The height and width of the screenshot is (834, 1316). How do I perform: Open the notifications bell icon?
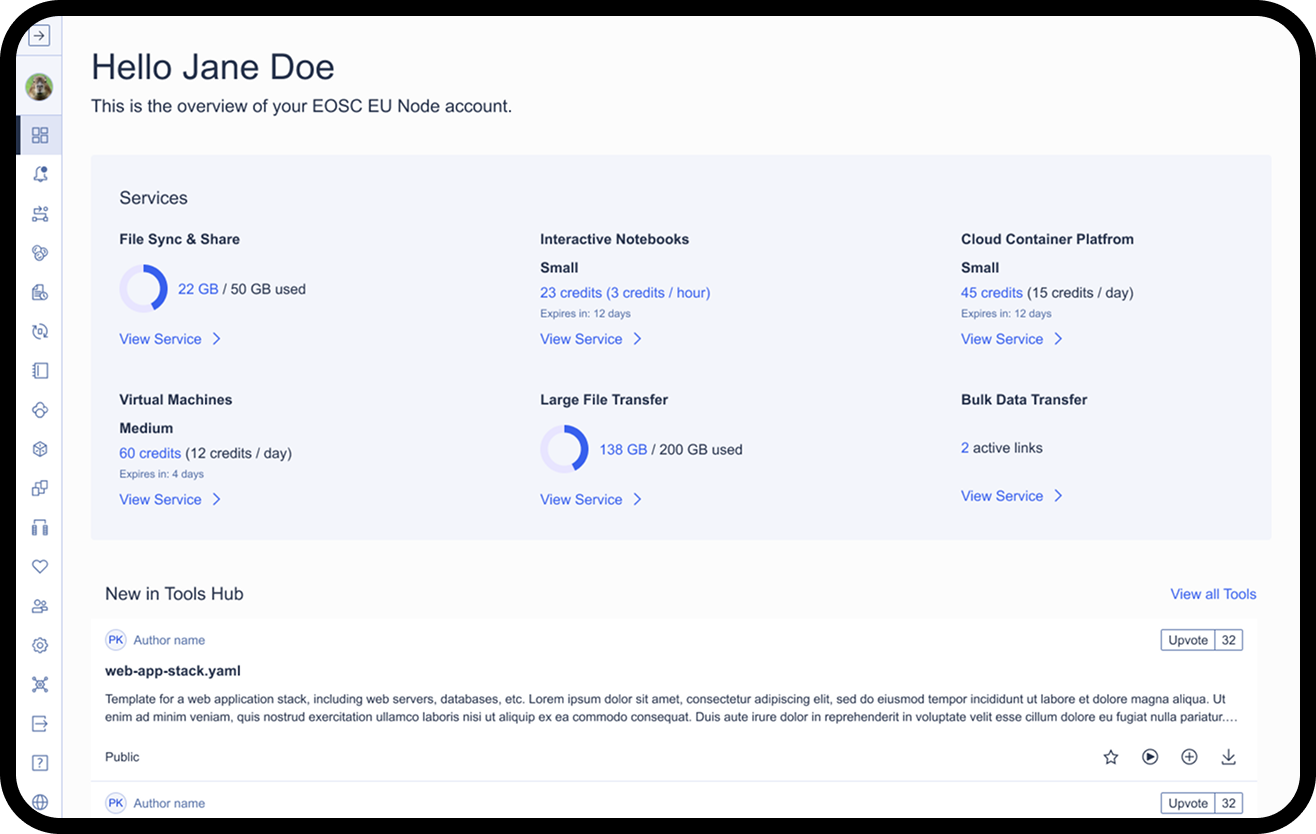pyautogui.click(x=40, y=174)
